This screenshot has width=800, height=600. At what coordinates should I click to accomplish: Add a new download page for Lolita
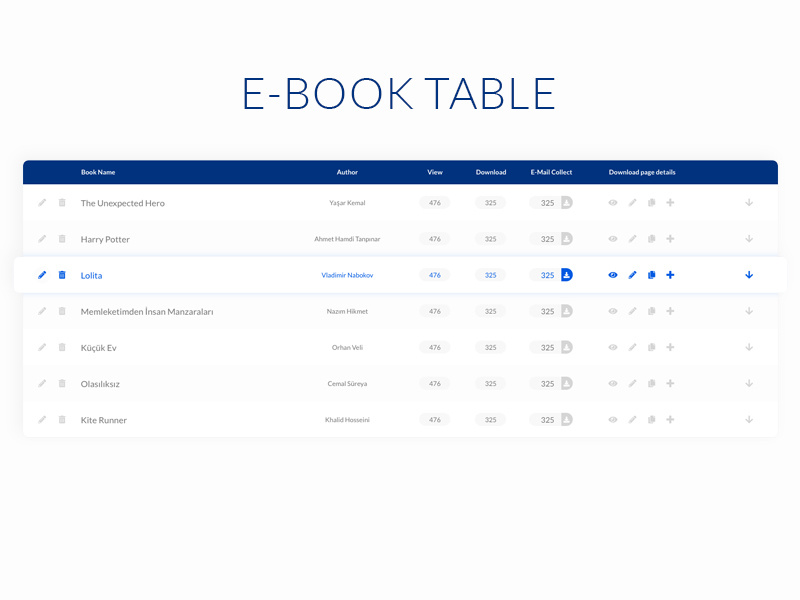670,275
